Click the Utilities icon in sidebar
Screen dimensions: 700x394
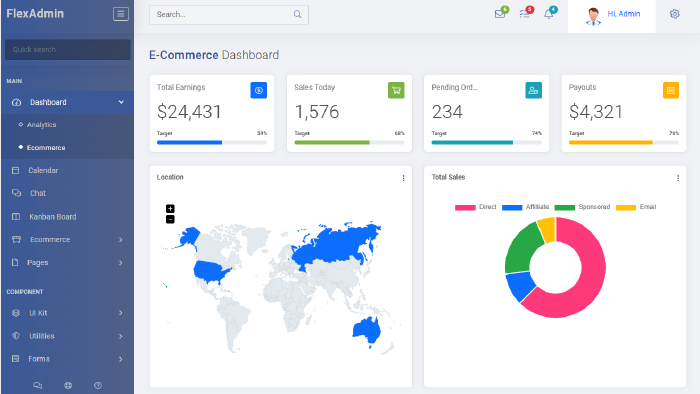(x=16, y=336)
